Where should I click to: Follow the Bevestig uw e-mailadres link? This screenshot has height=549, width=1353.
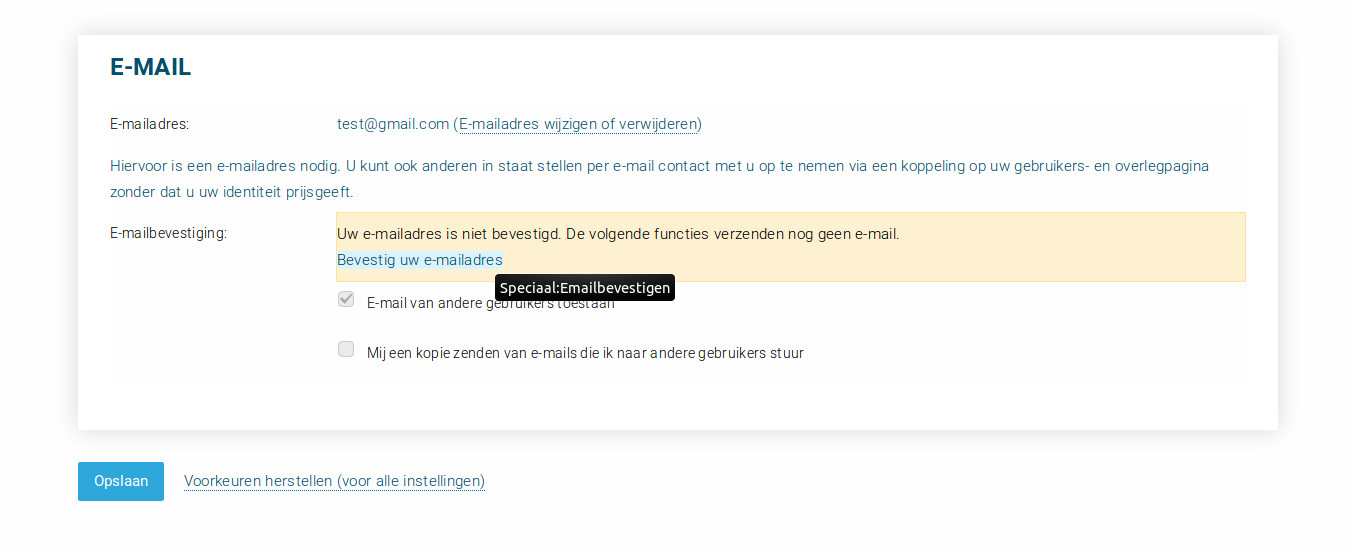[x=419, y=260]
